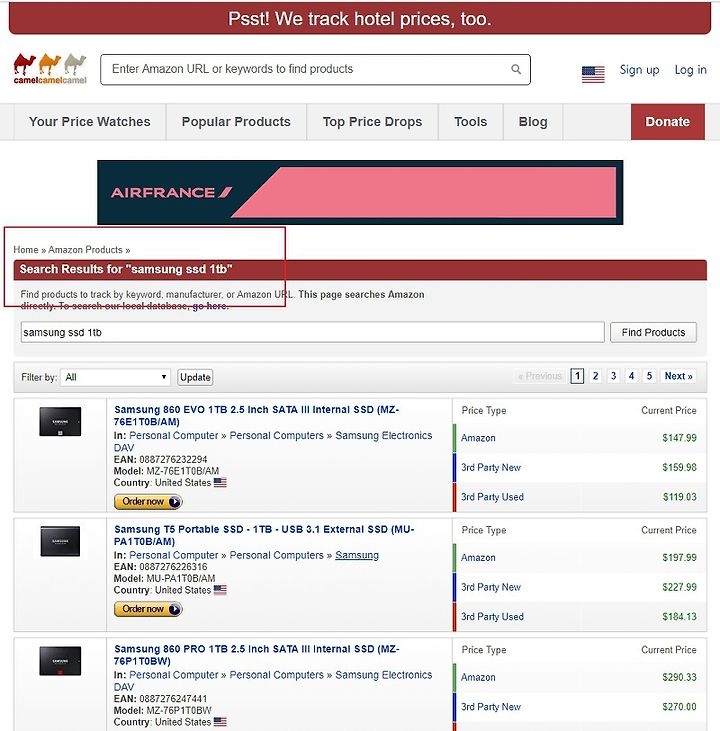Image resolution: width=720 pixels, height=731 pixels.
Task: Click 3rd Party Used price $119.03
Action: tap(679, 497)
